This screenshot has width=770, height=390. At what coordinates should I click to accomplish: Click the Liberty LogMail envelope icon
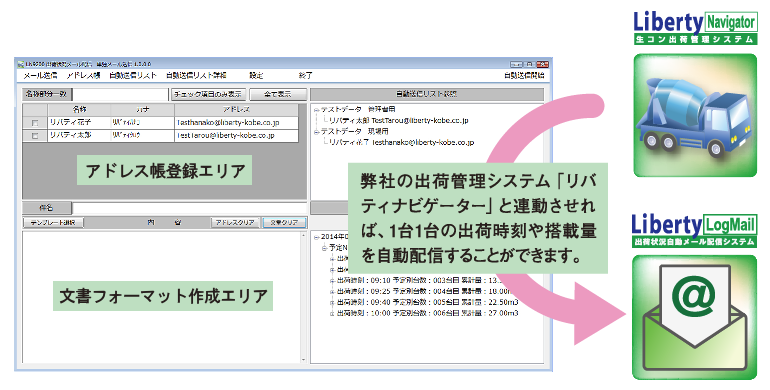point(694,317)
